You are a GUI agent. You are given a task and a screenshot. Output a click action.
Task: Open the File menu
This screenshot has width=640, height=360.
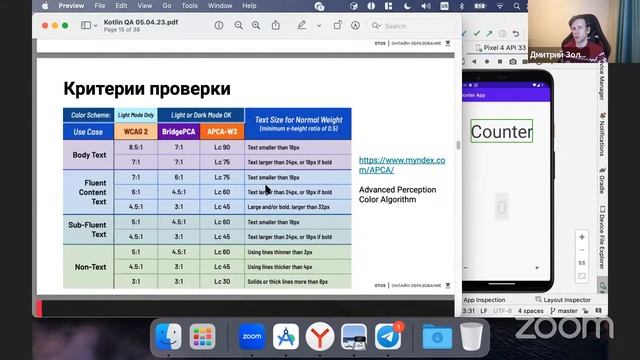[100, 6]
